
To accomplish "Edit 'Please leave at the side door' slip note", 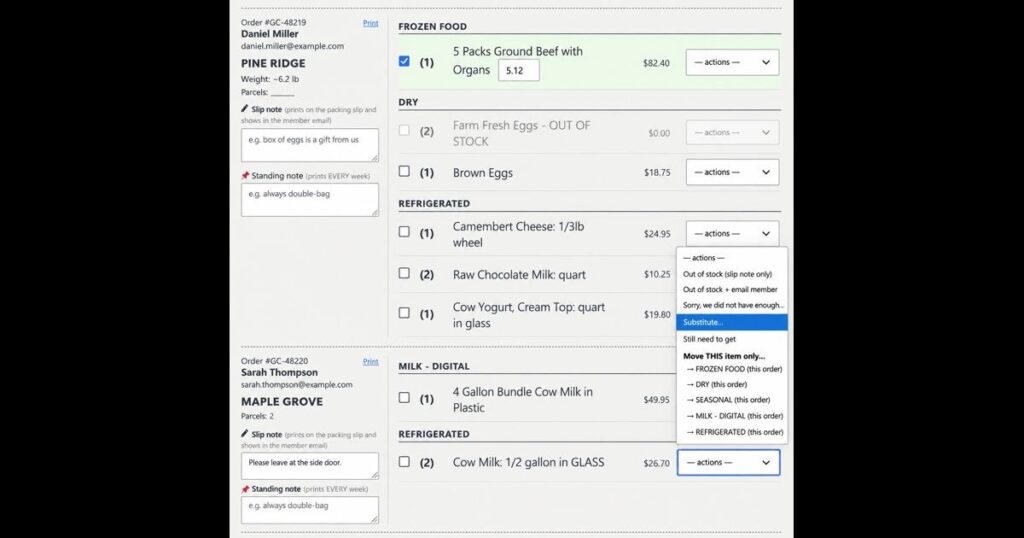I will tap(310, 466).
